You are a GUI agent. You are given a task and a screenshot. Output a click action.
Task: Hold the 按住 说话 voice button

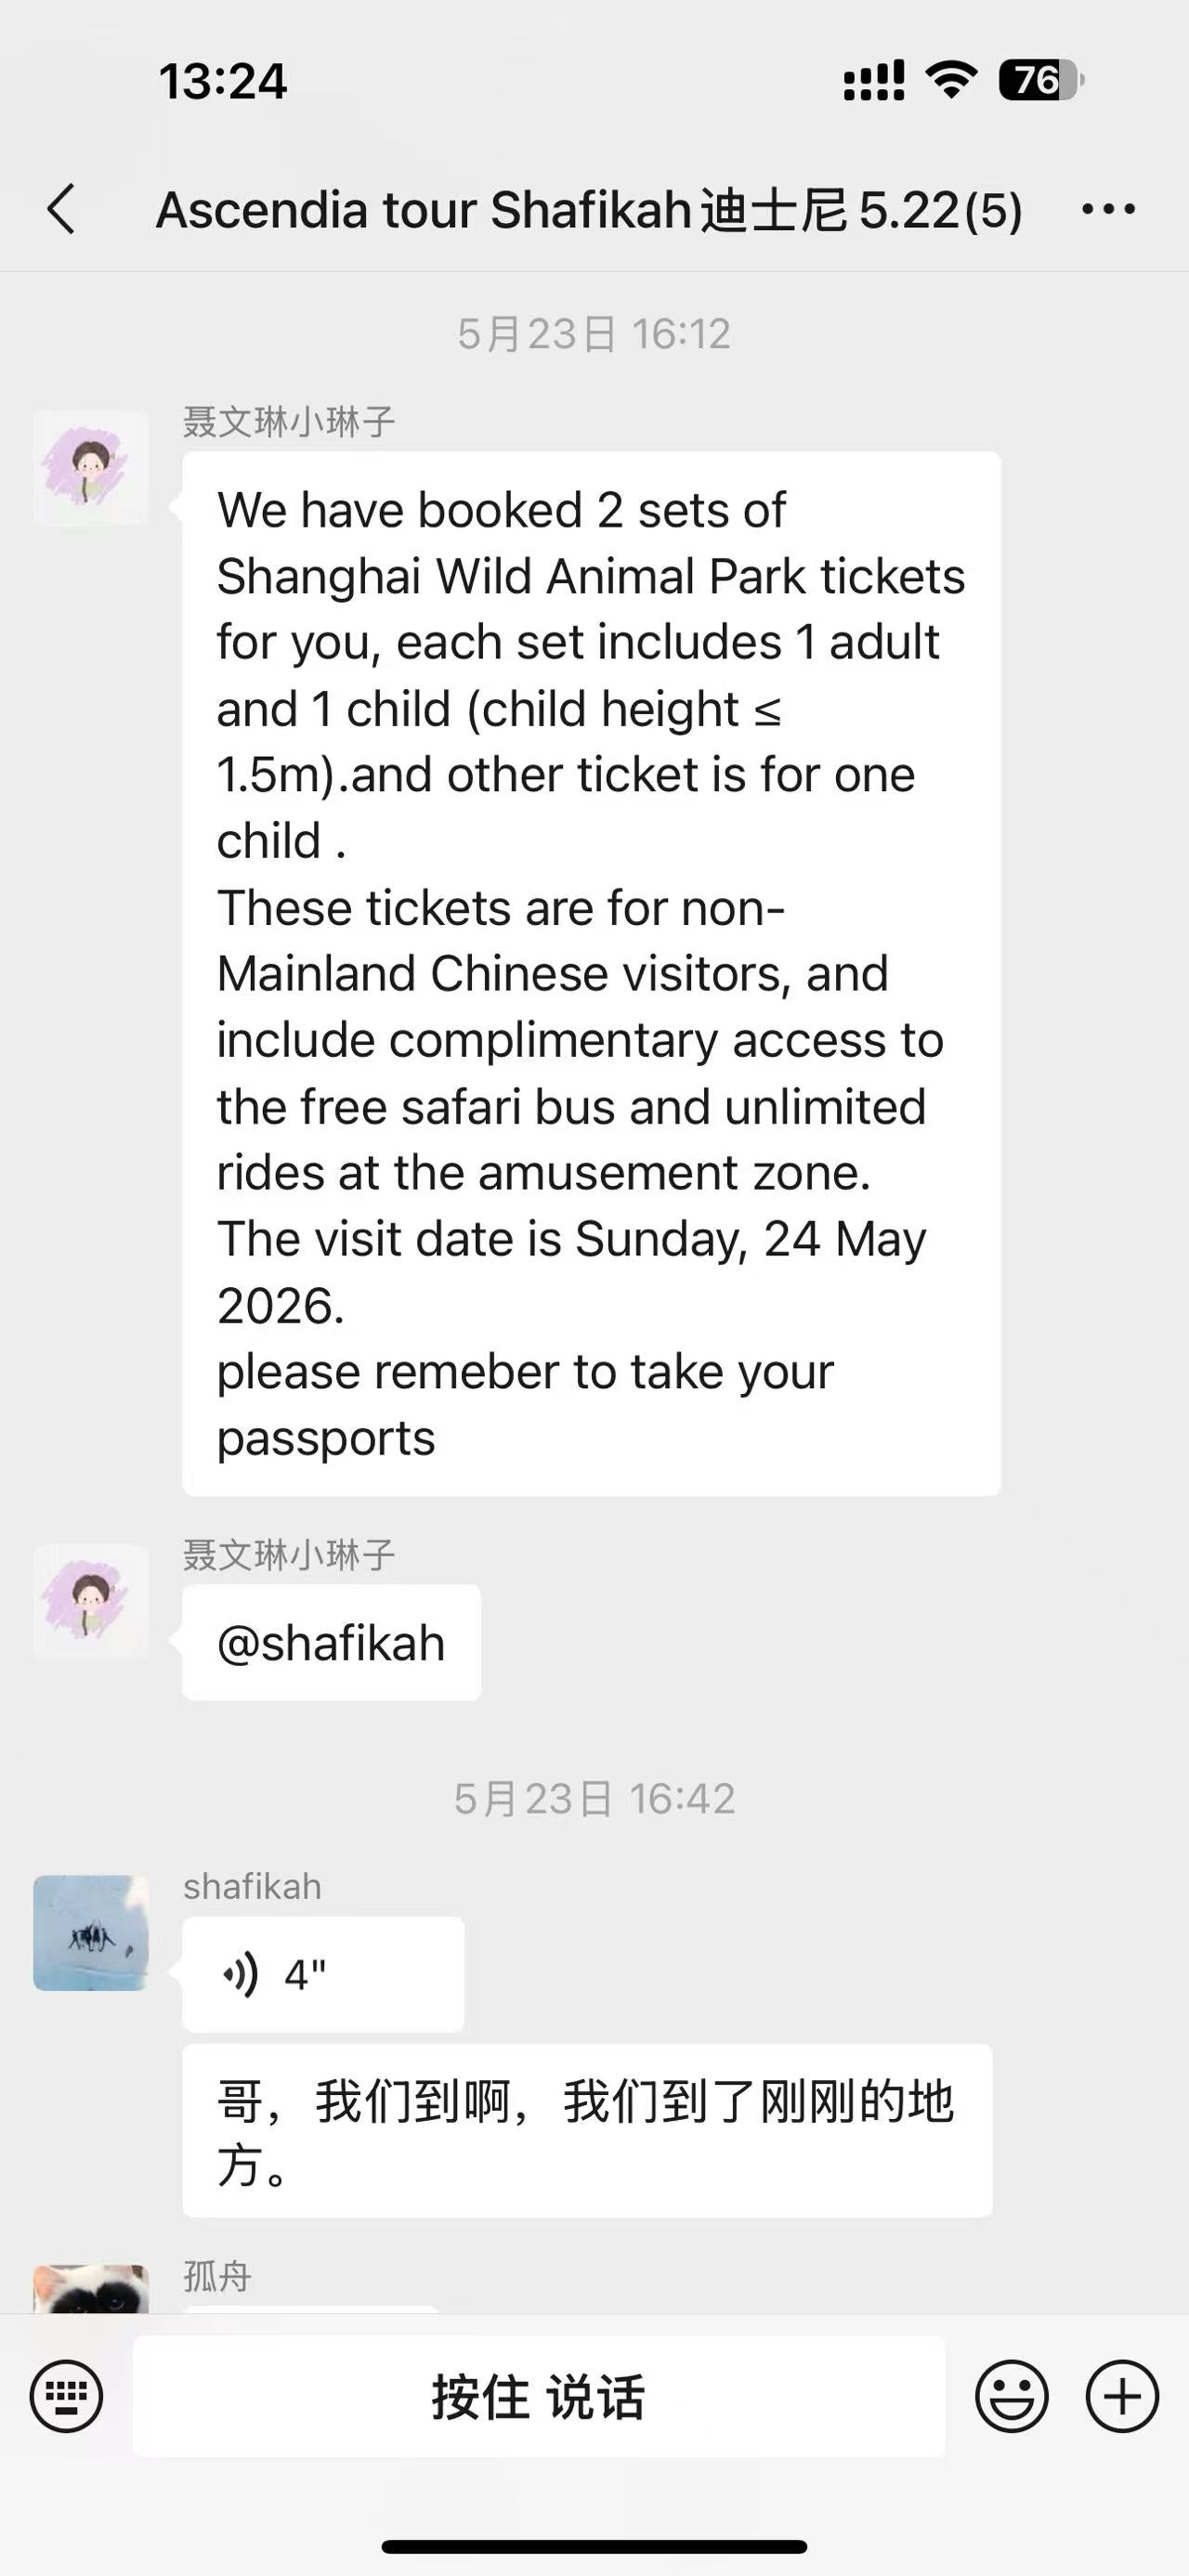(x=539, y=2396)
